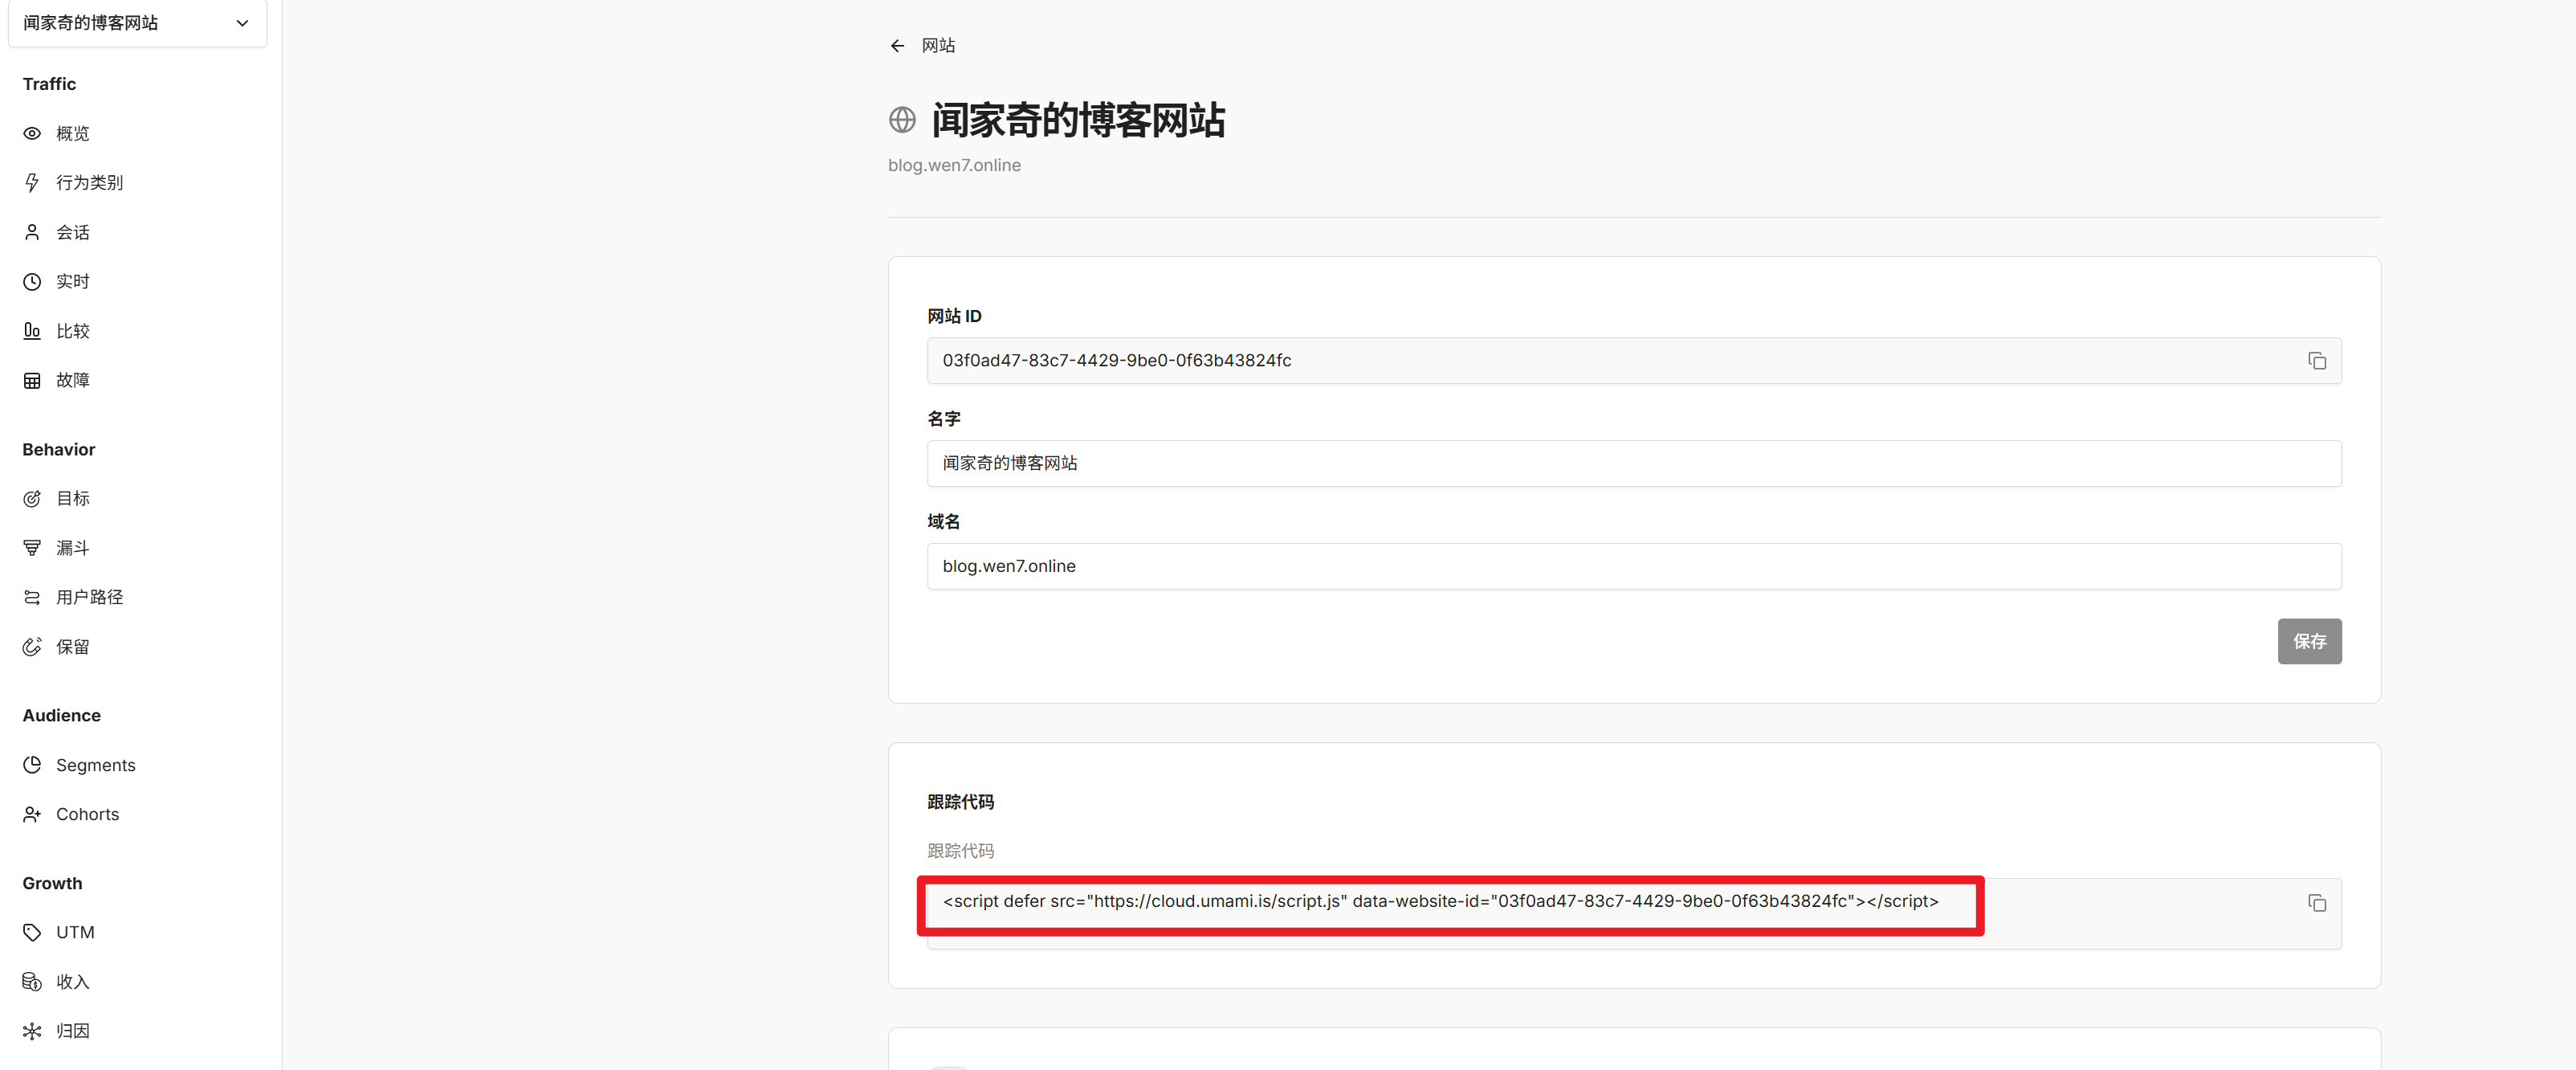Open the 保留 retention report
The height and width of the screenshot is (1070, 2576).
72,647
